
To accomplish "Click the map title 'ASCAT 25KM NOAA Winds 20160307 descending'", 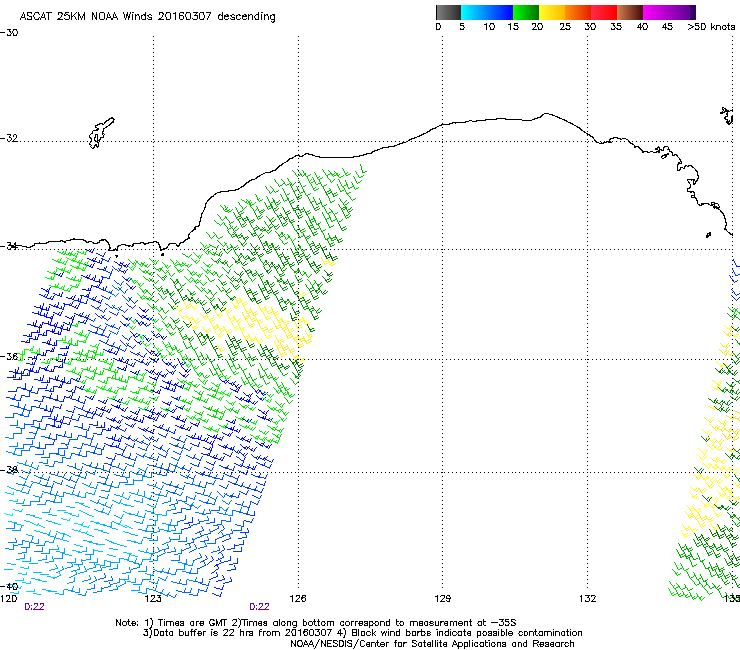I will [x=147, y=17].
